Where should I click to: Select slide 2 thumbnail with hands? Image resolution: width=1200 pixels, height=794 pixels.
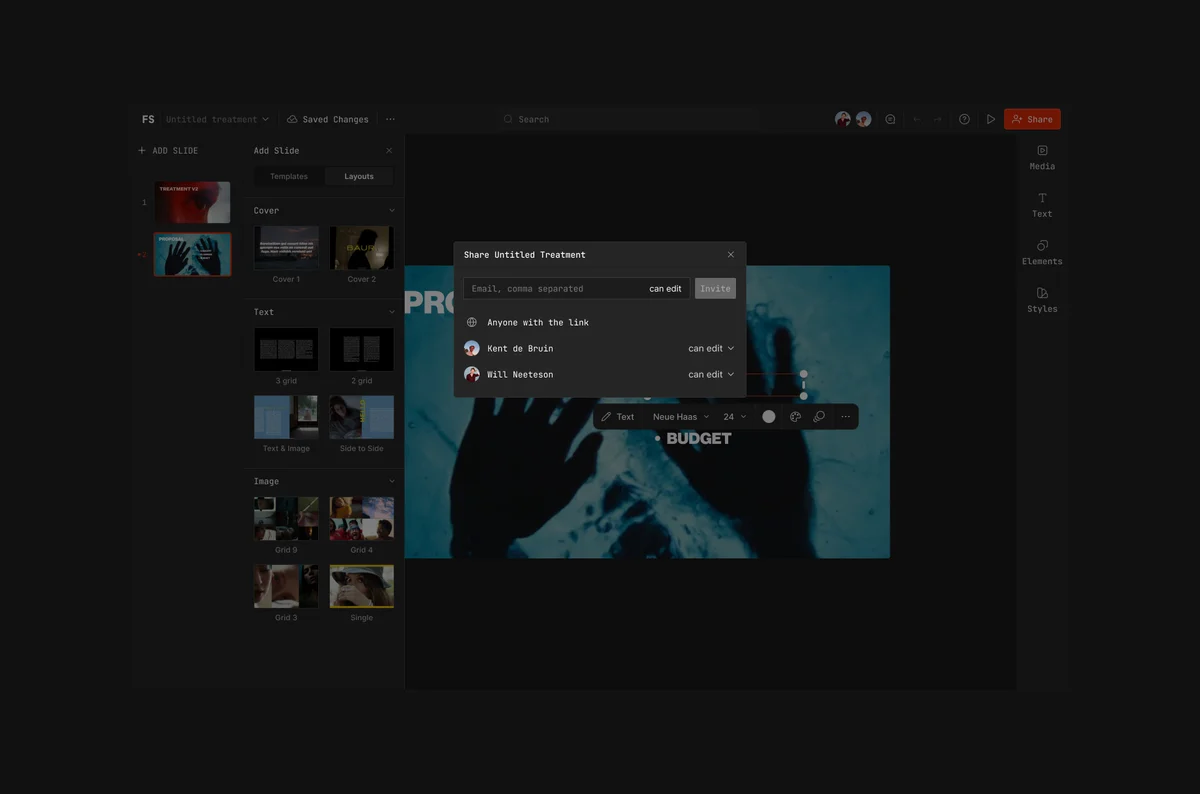tap(192, 254)
